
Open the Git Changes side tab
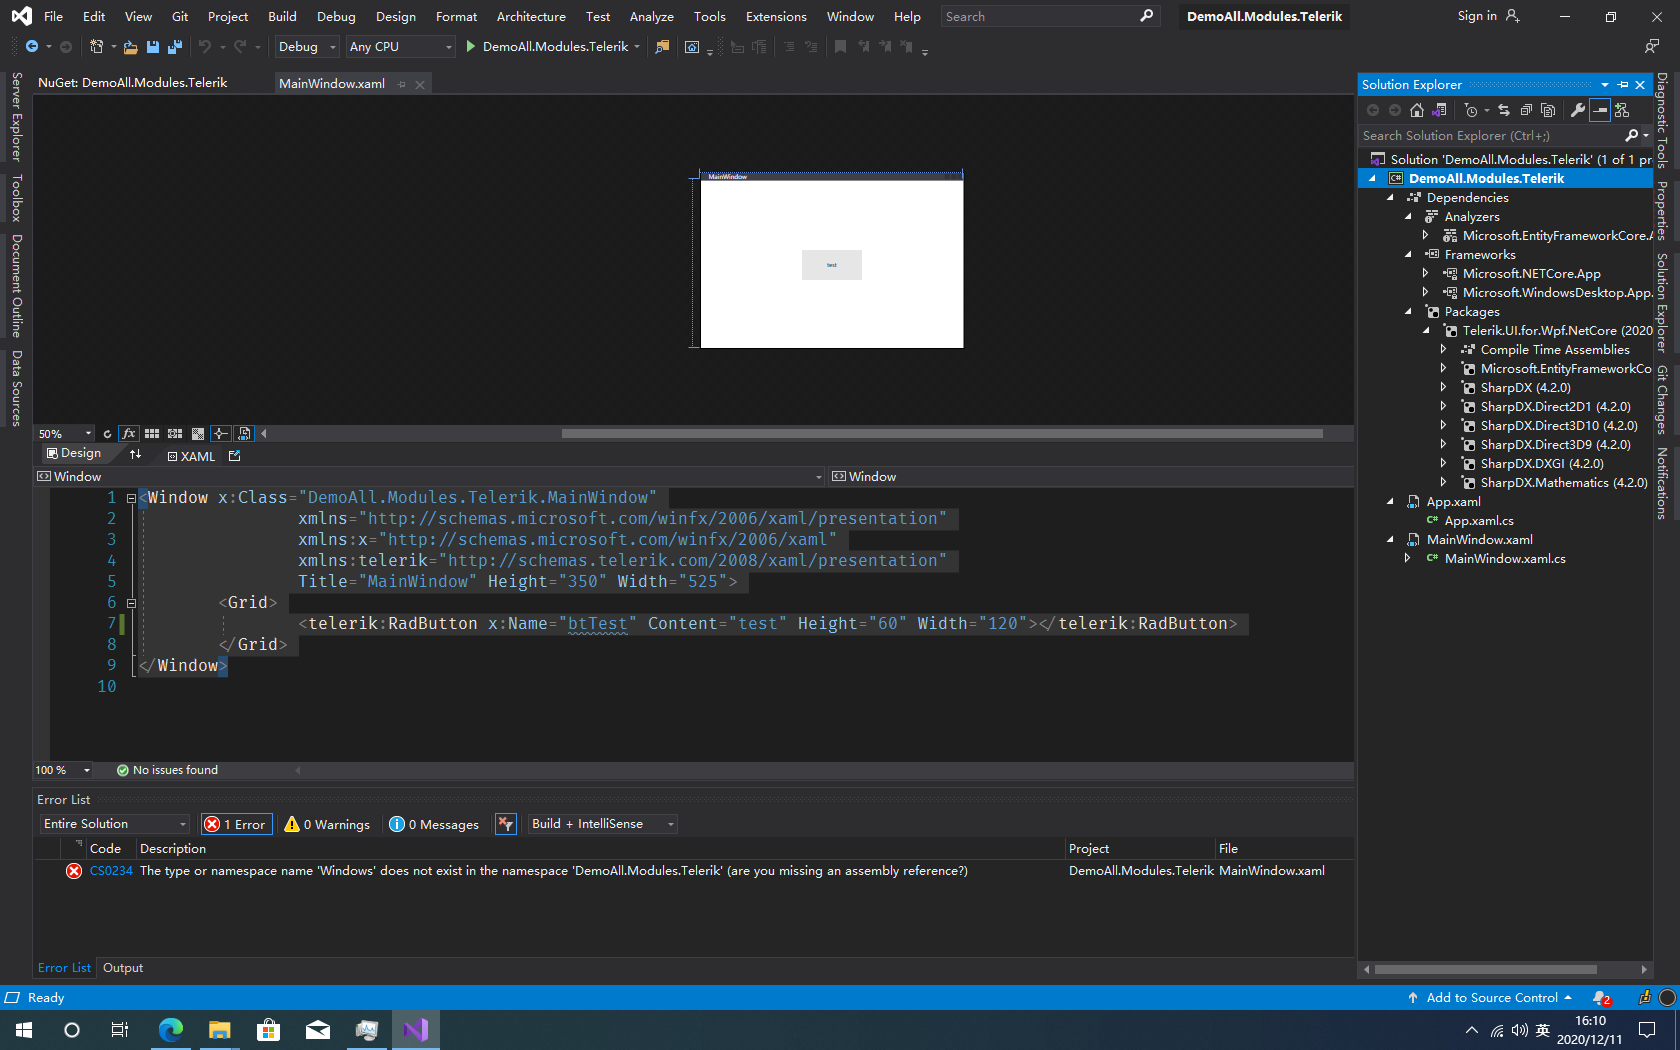point(1662,400)
